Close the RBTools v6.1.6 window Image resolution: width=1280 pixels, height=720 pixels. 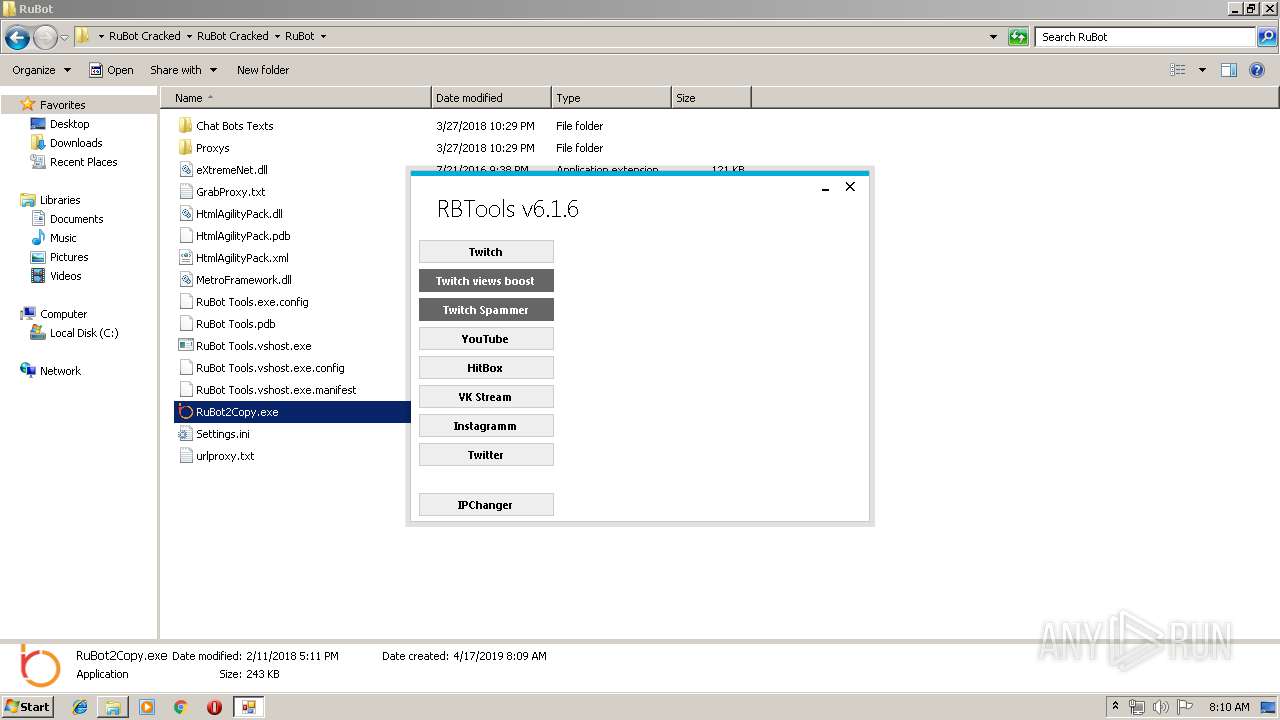[x=850, y=187]
